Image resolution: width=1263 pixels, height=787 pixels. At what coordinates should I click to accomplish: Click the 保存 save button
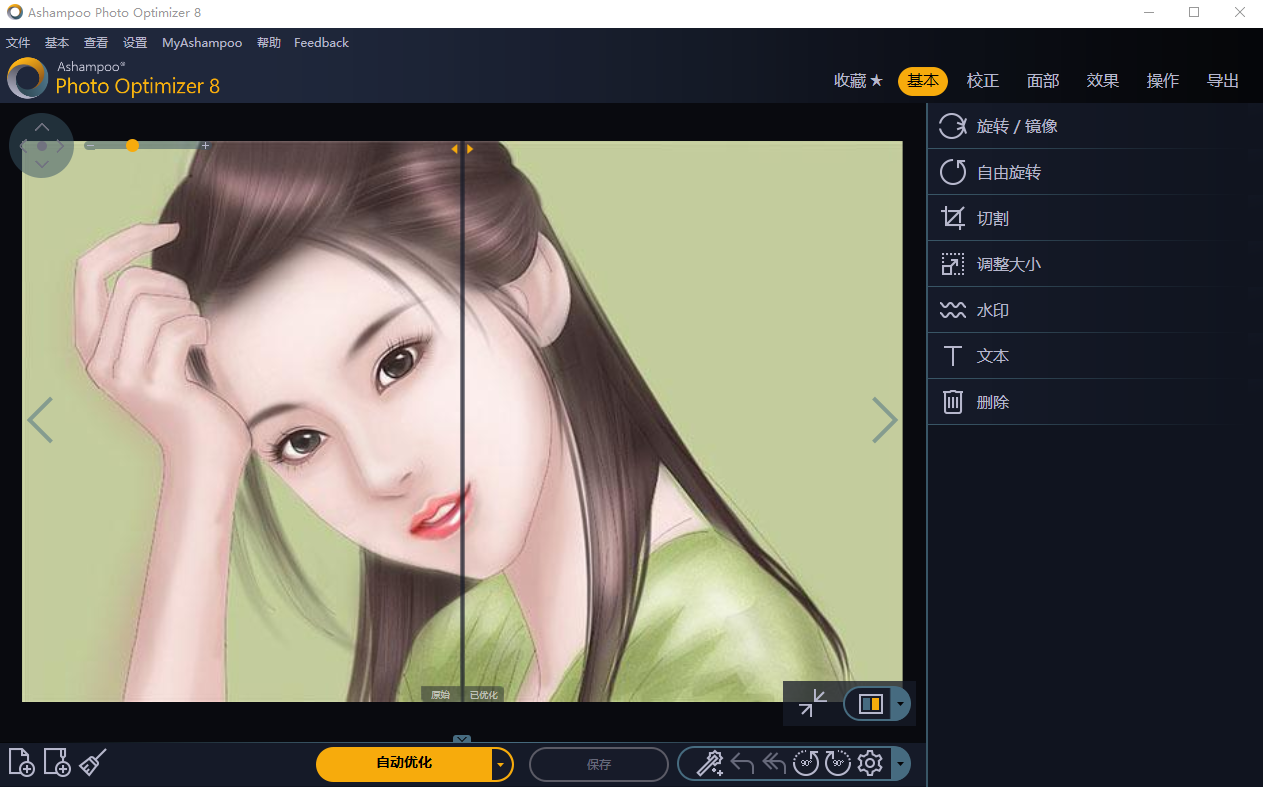(599, 765)
